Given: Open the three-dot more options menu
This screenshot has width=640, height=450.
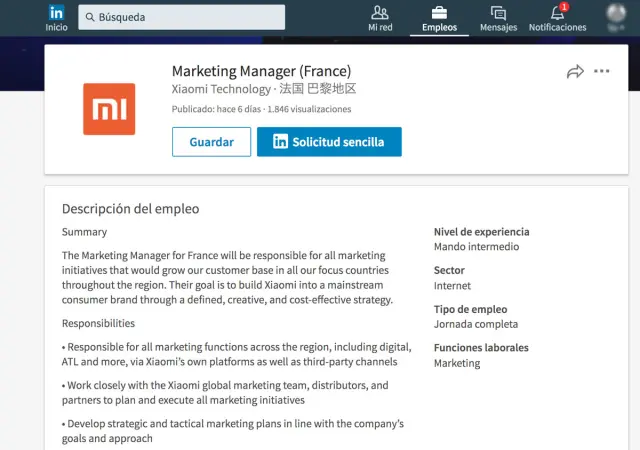Looking at the screenshot, I should pyautogui.click(x=601, y=71).
